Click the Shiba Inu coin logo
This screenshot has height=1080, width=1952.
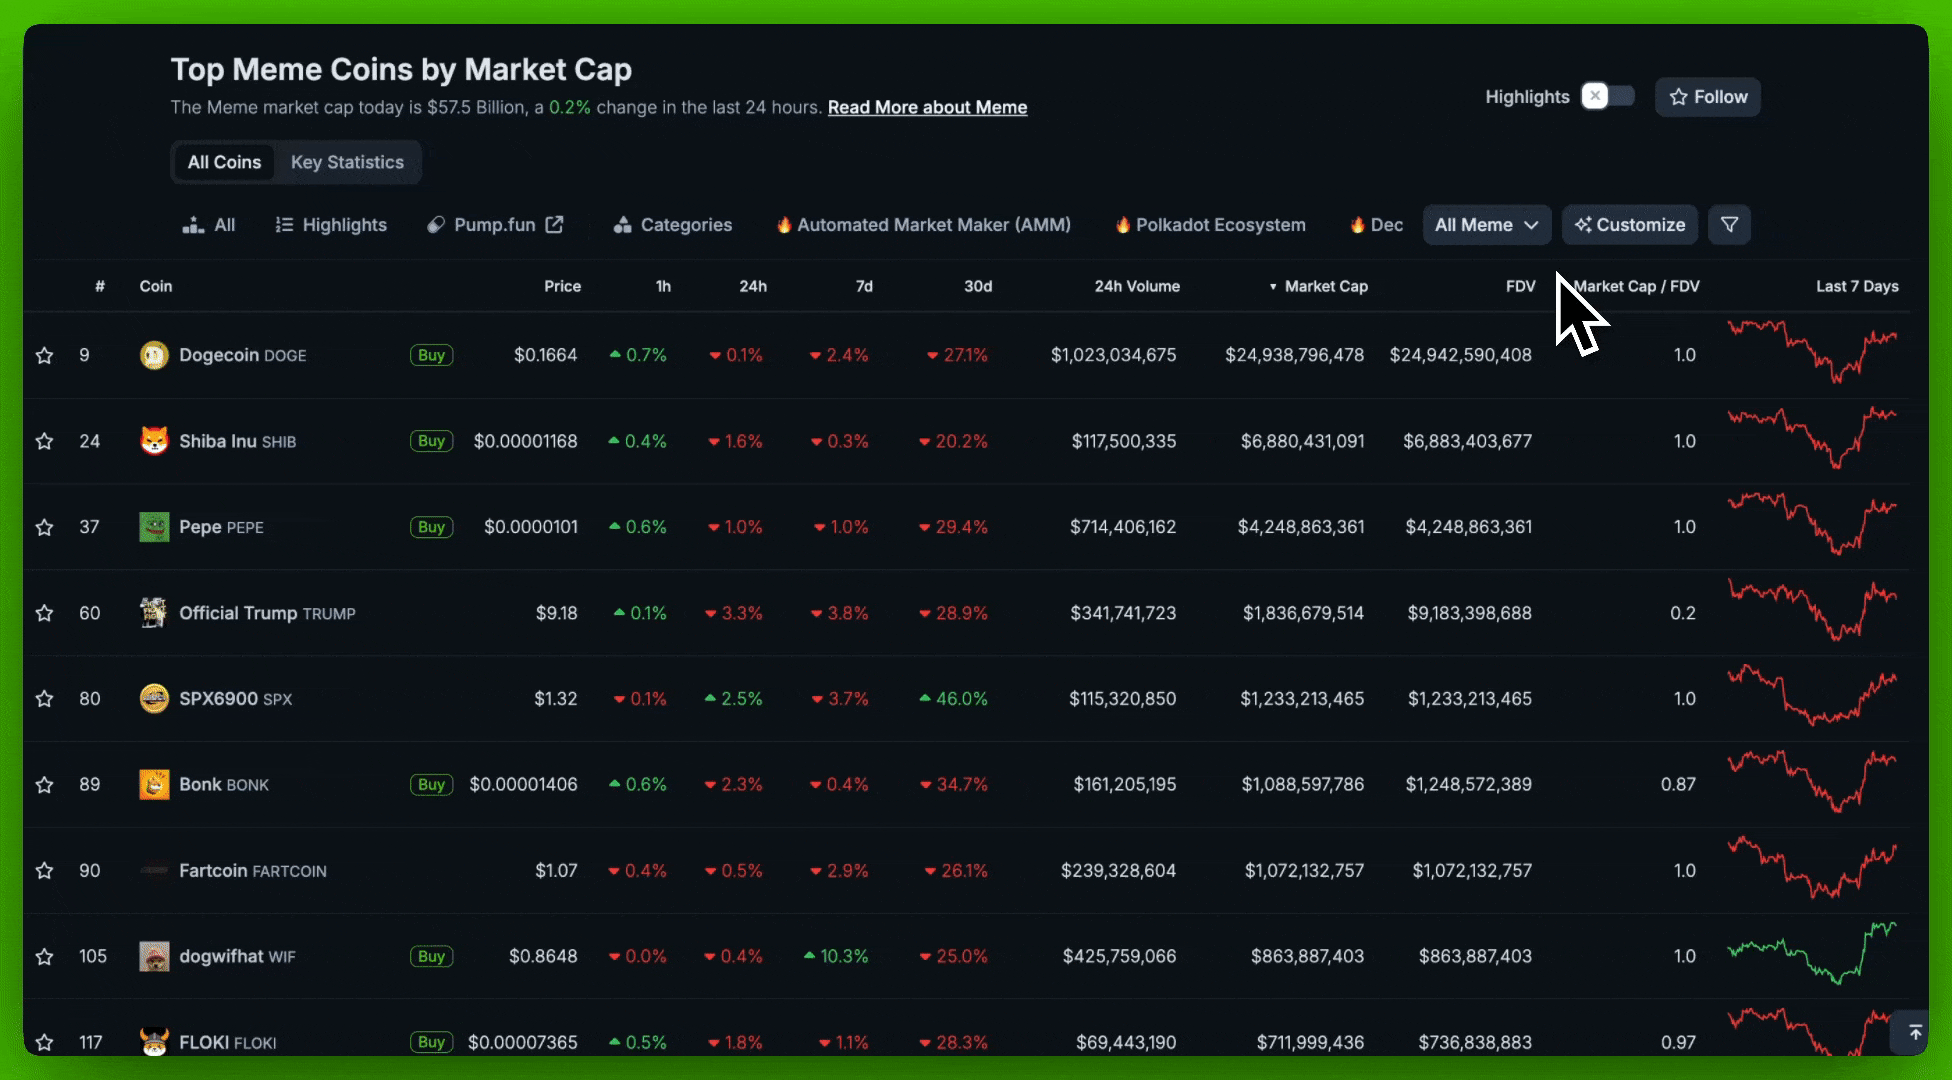pos(153,440)
